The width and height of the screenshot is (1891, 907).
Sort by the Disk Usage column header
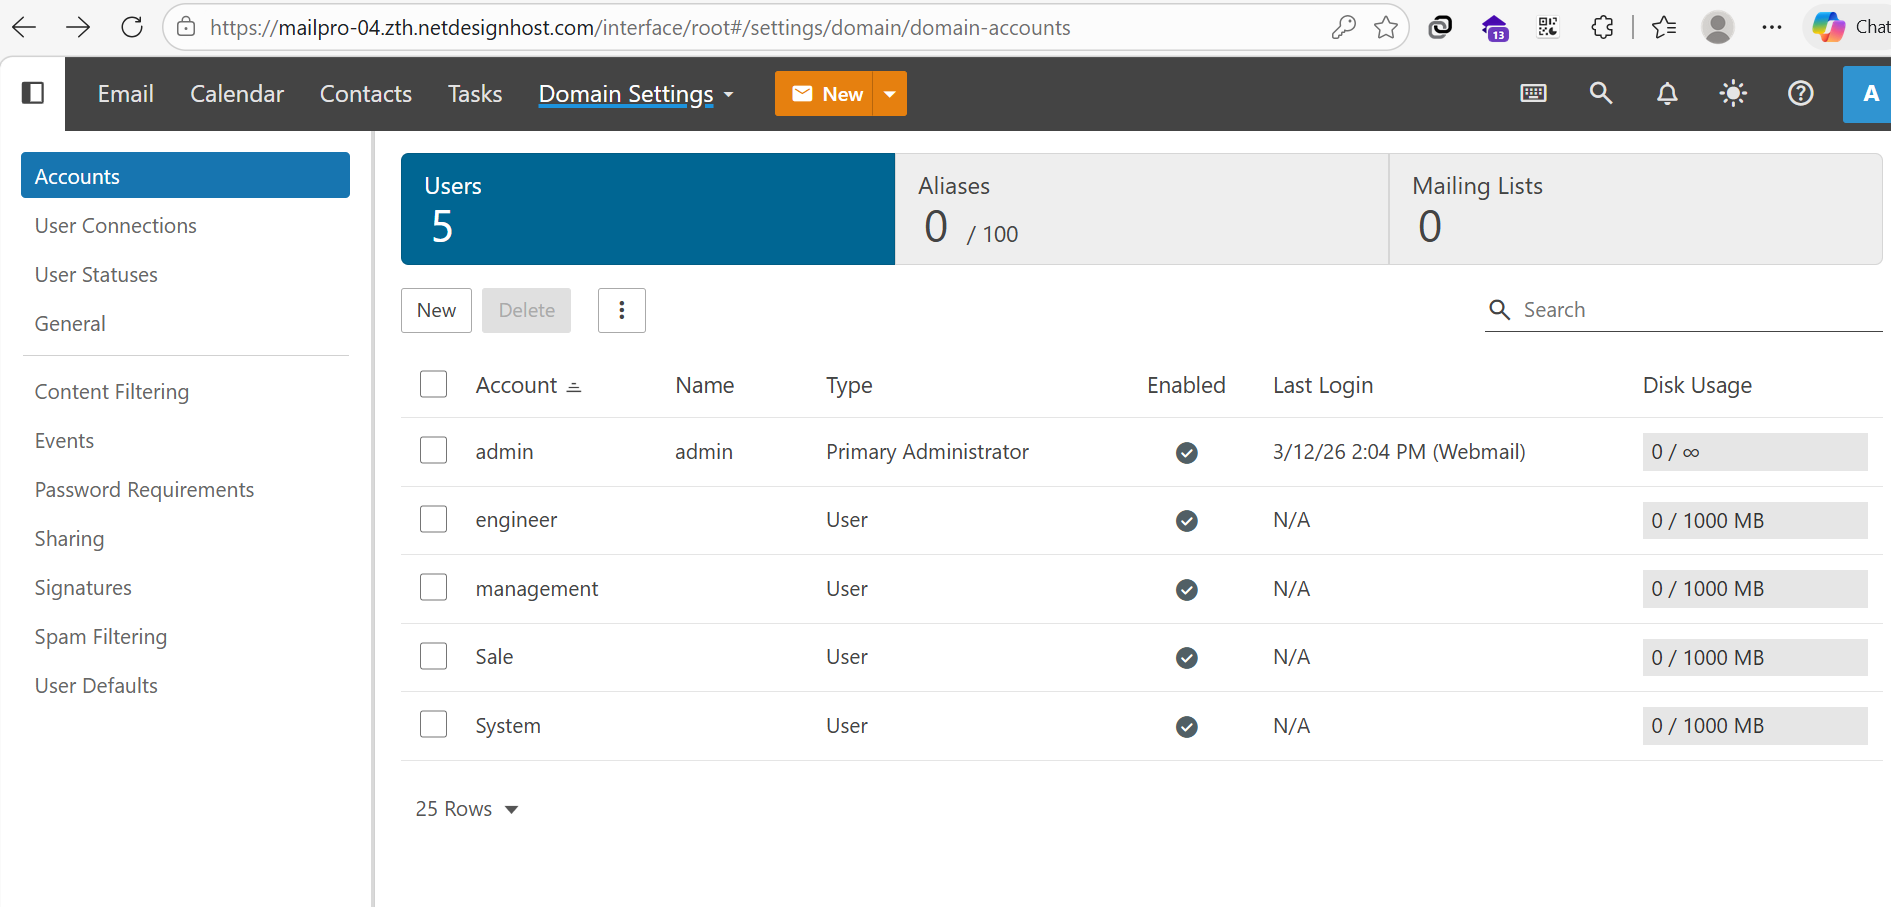pos(1697,385)
